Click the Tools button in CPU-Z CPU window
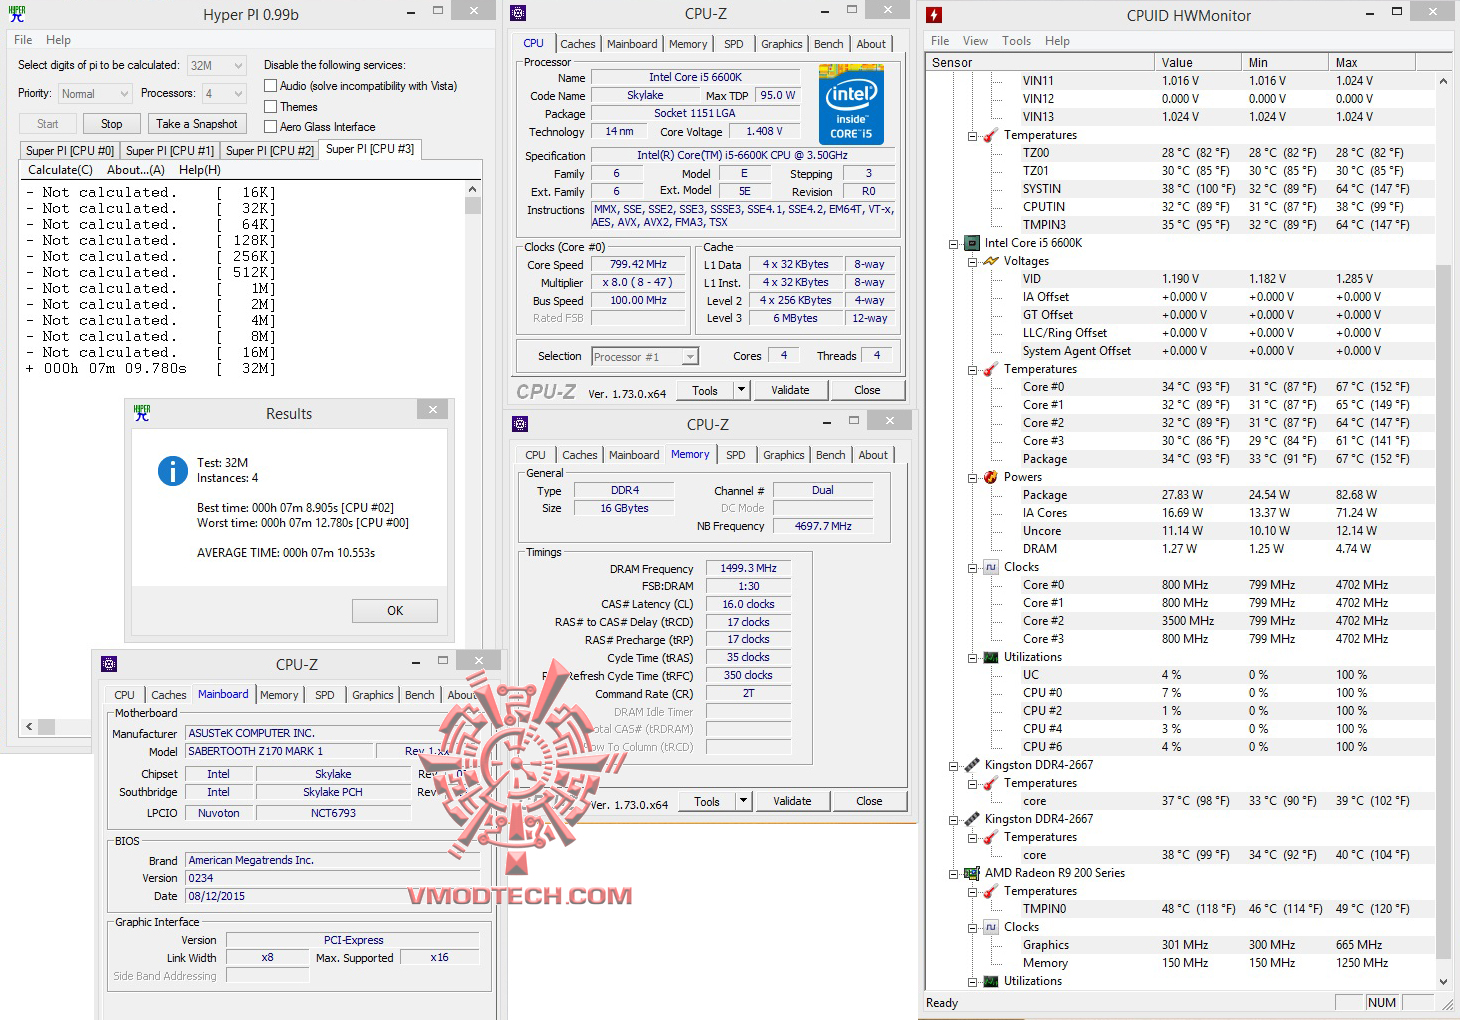 (x=705, y=390)
